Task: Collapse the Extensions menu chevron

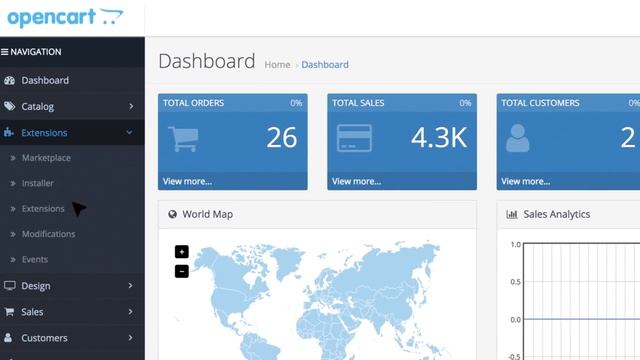Action: click(129, 132)
